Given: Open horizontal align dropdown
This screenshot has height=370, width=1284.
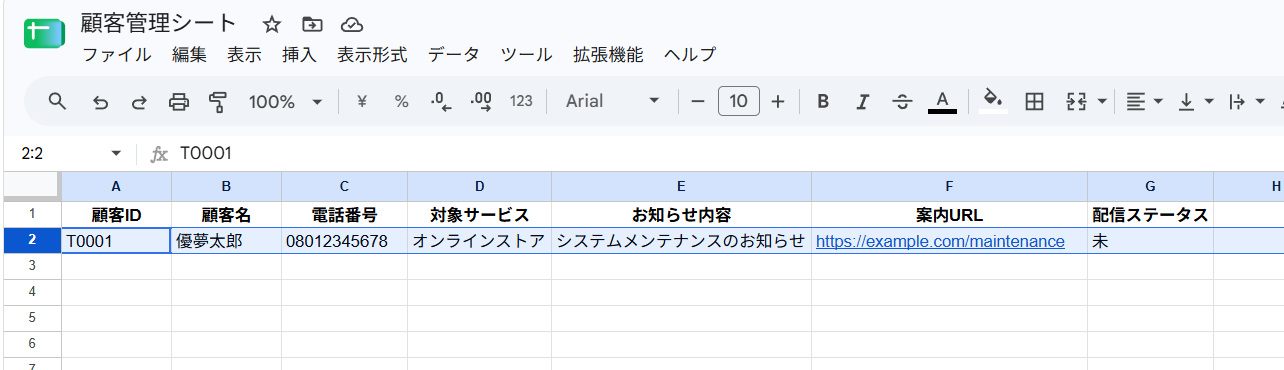Looking at the screenshot, I should pyautogui.click(x=1144, y=101).
